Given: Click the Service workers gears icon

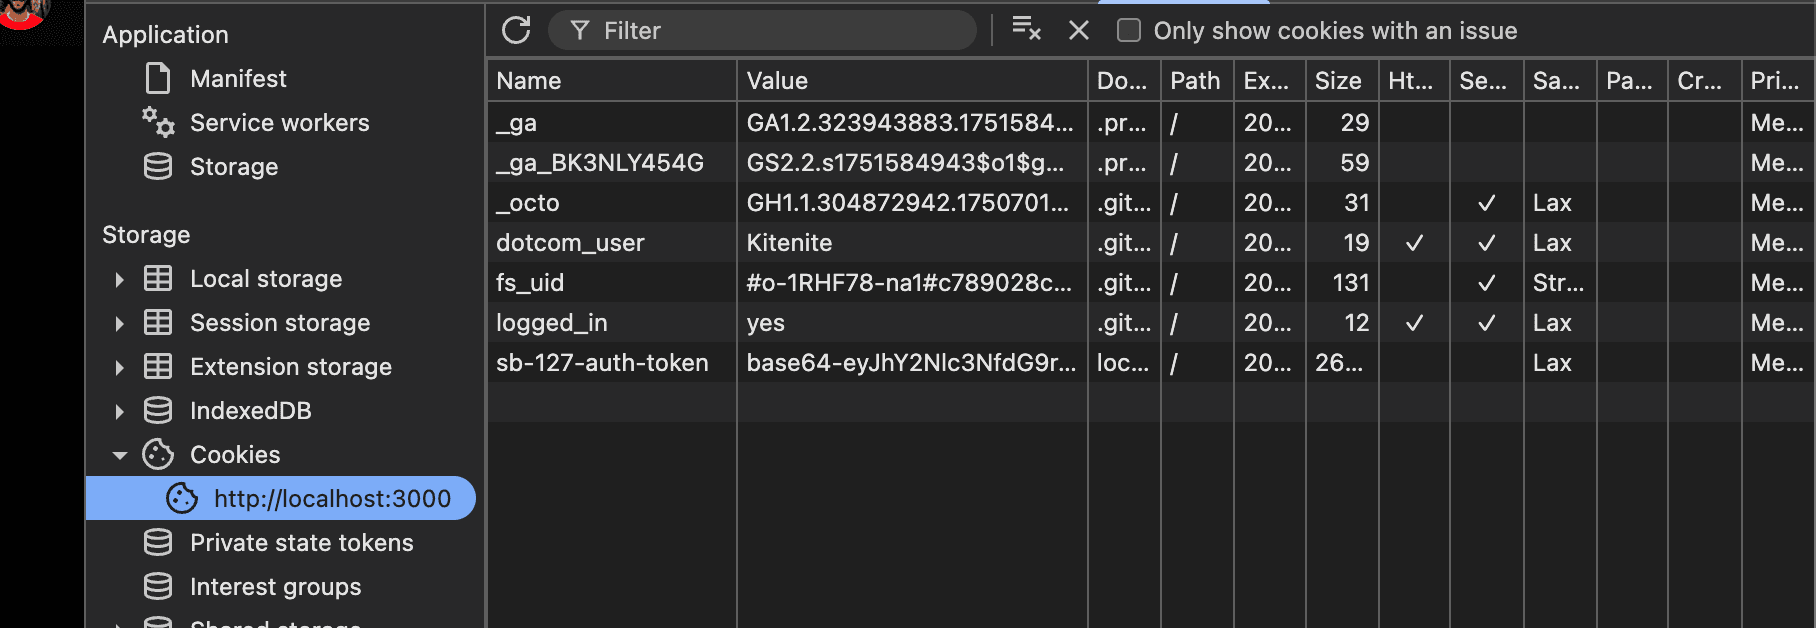Looking at the screenshot, I should pyautogui.click(x=158, y=122).
